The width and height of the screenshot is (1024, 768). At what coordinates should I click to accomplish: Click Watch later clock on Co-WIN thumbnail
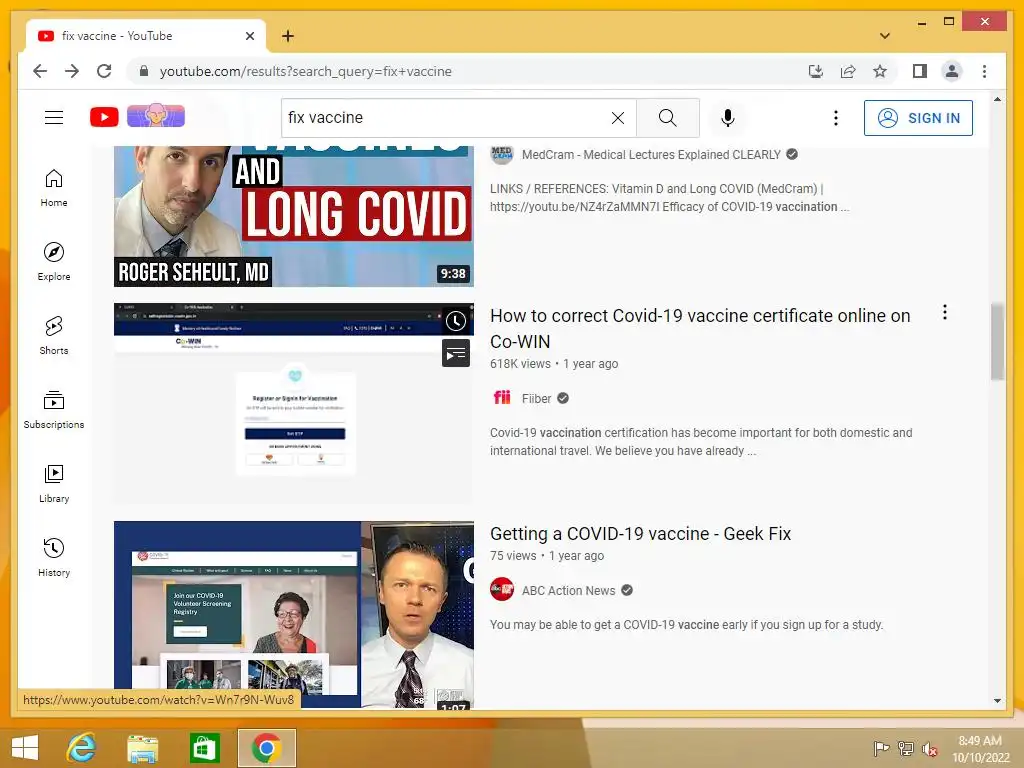pos(456,321)
